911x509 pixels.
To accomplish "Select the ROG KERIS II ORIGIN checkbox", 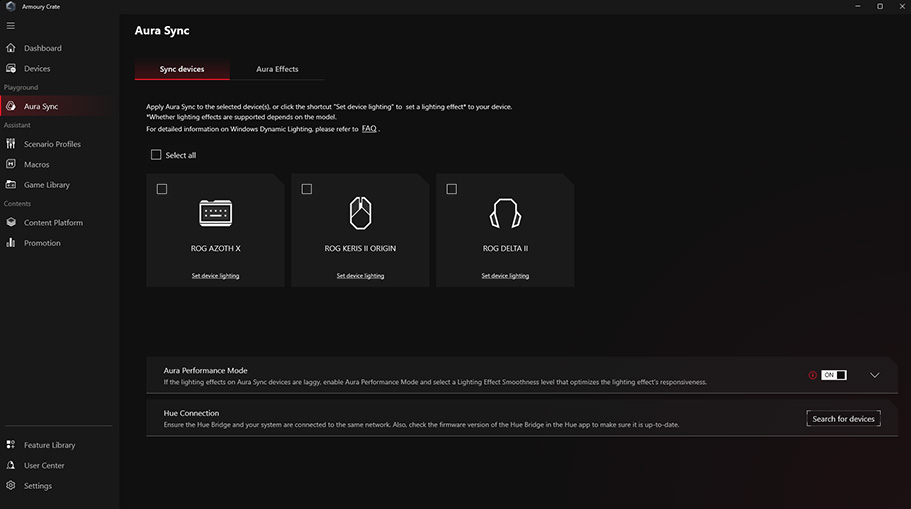I will pos(307,189).
